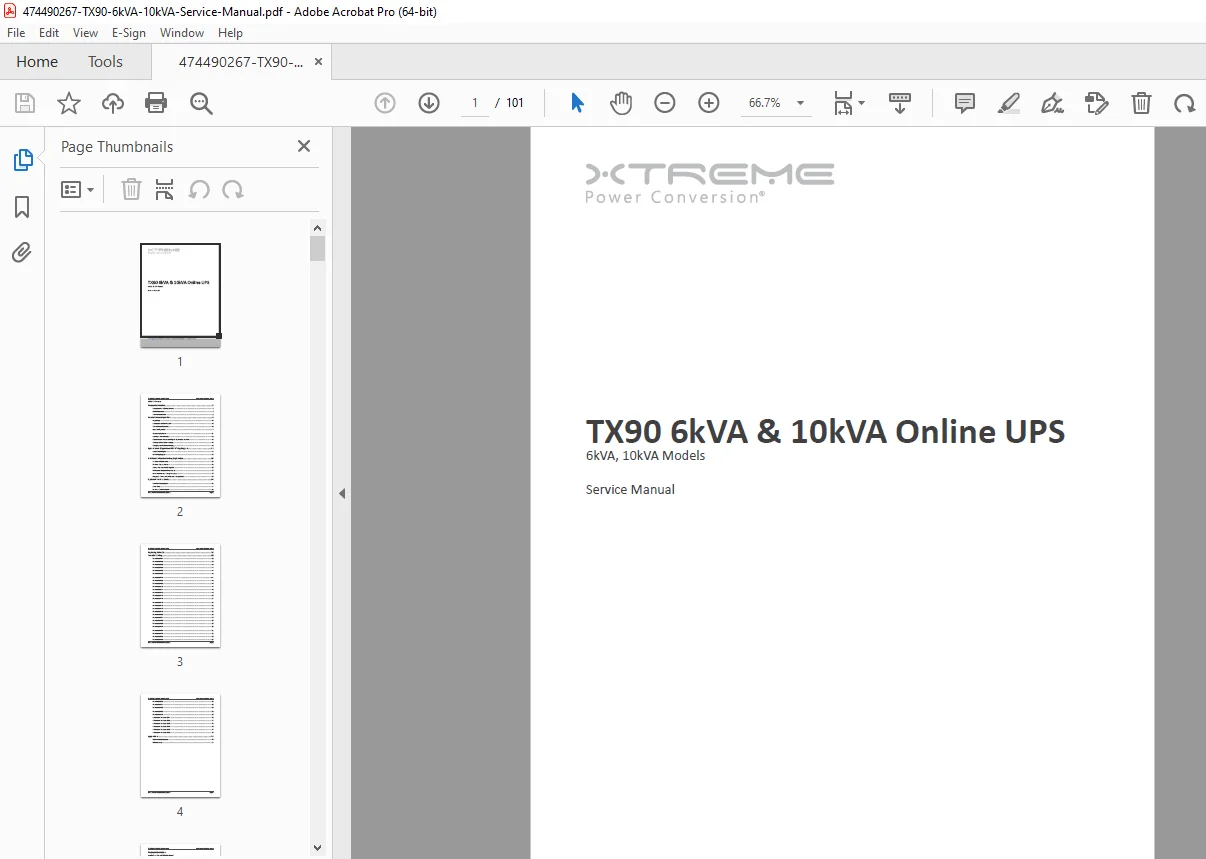Click the delete page trash icon in the toolbar

1141,103
